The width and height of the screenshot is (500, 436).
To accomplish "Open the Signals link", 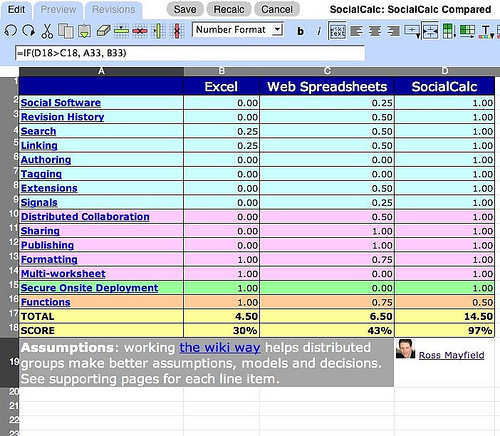I will pos(39,203).
